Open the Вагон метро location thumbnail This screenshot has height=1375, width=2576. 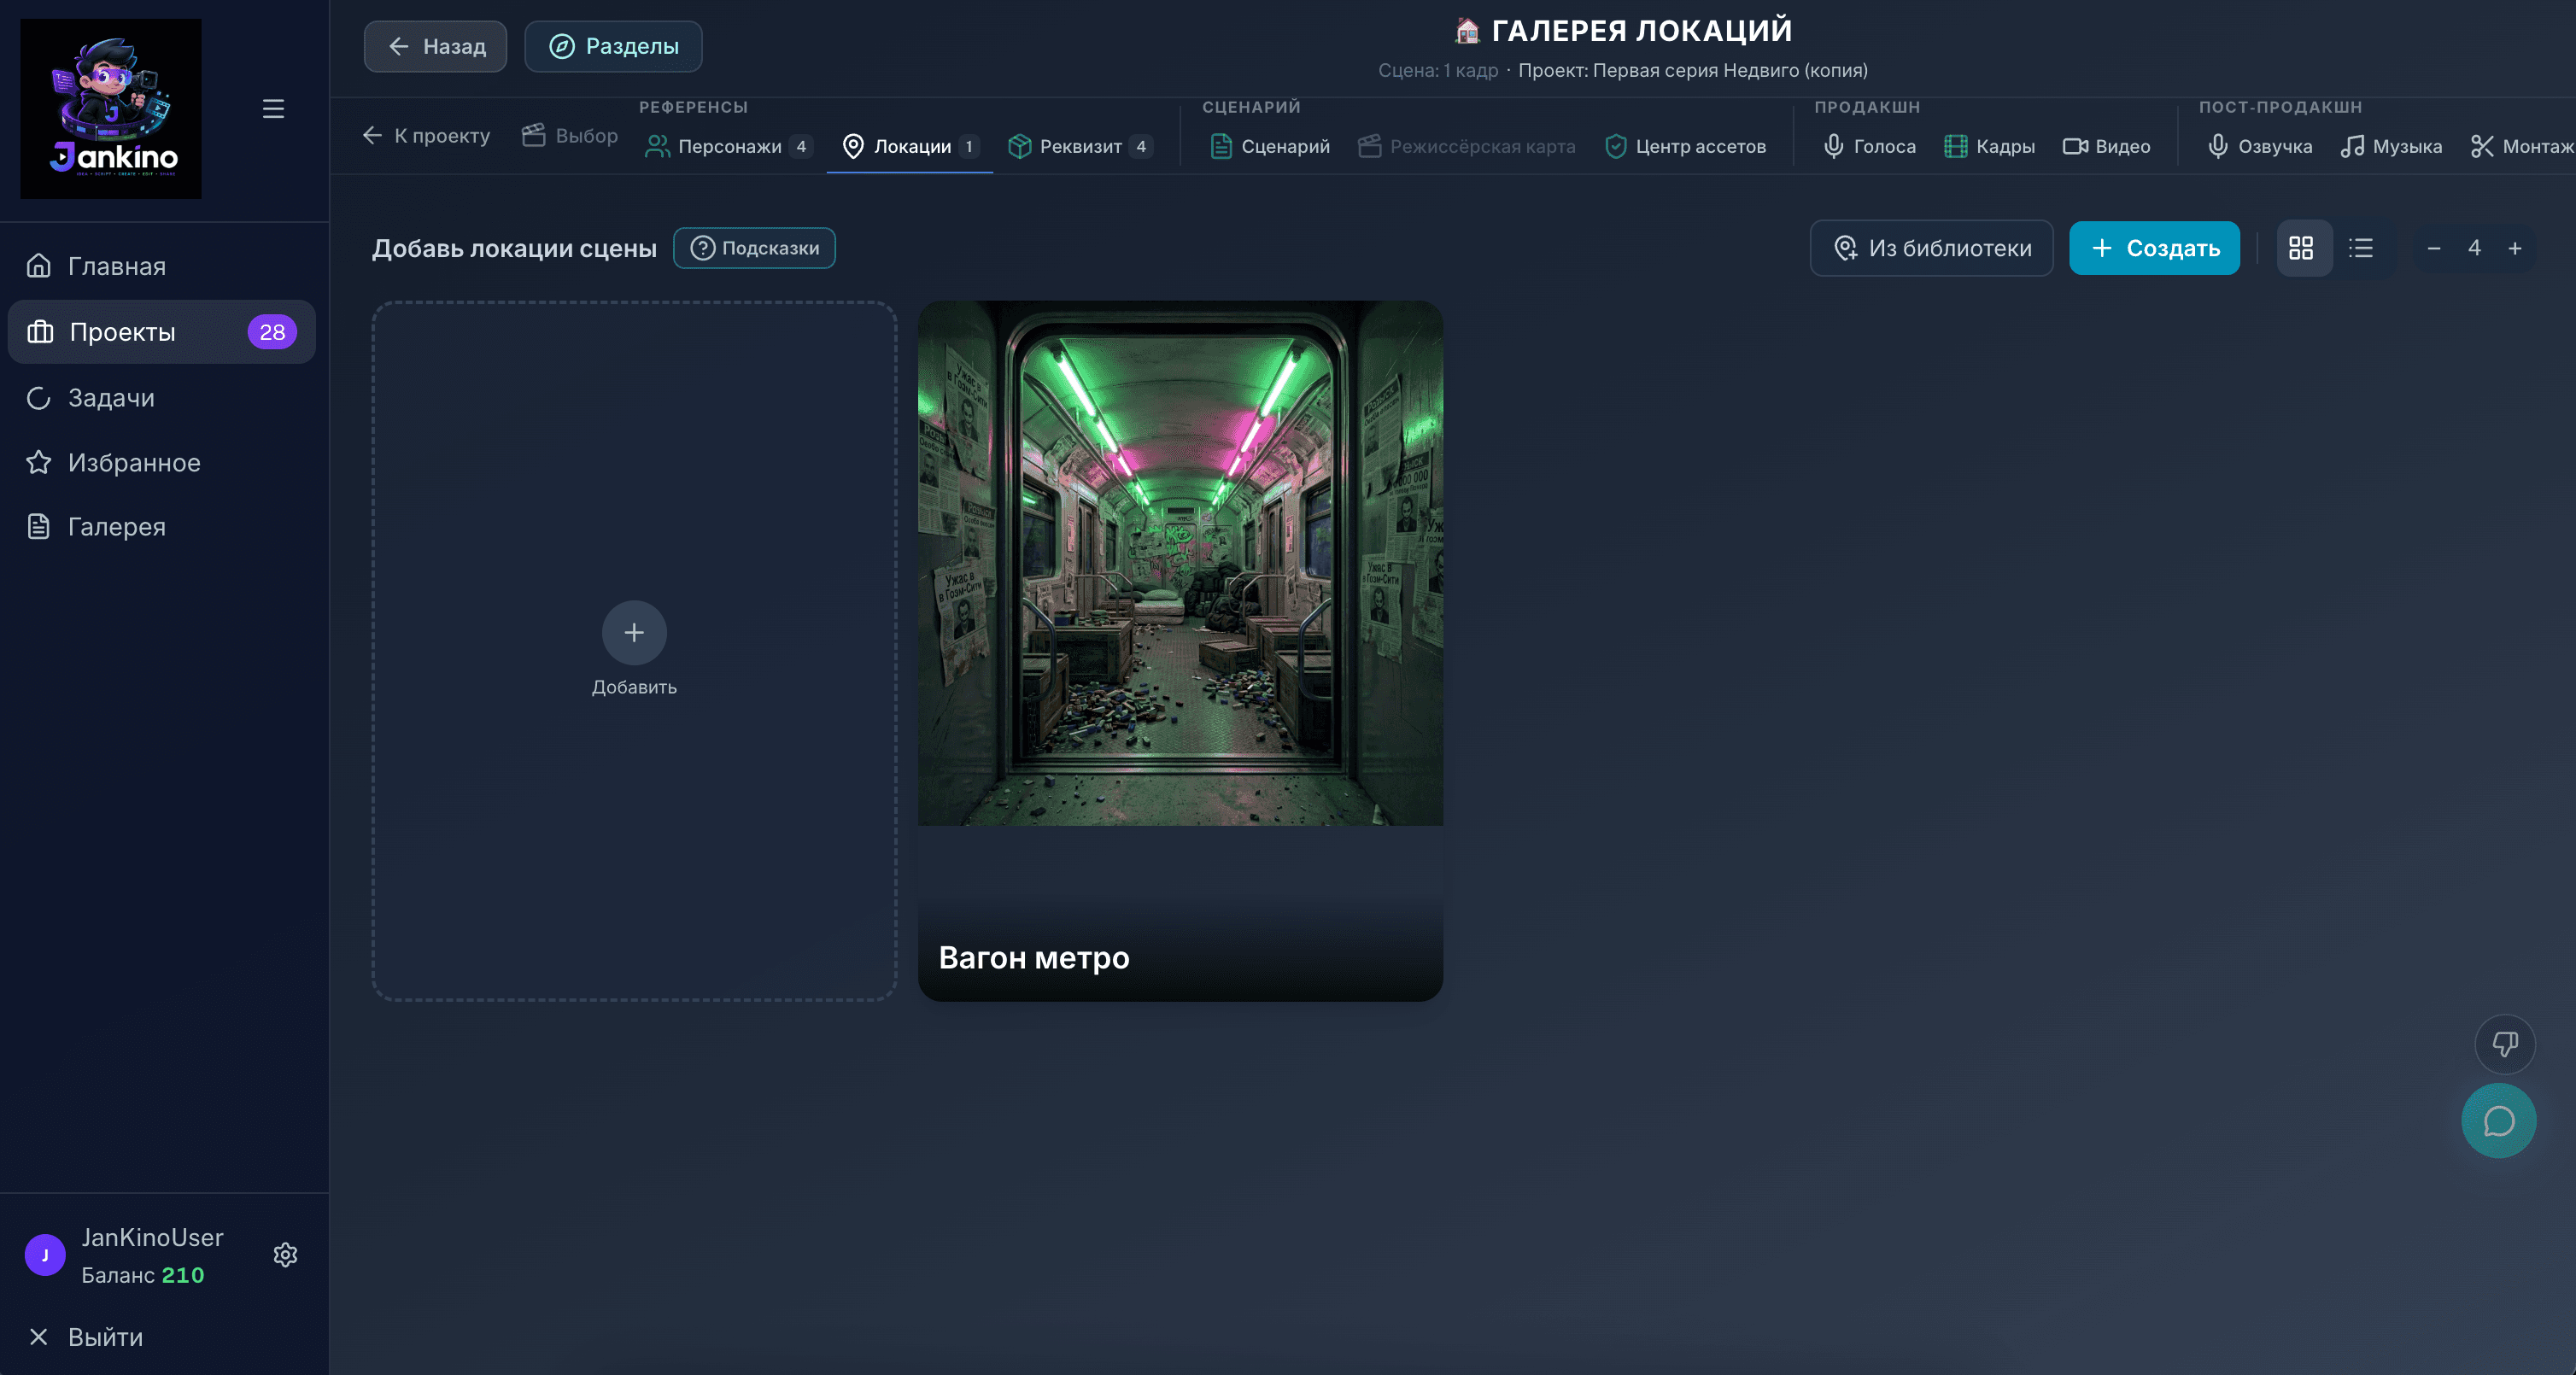[x=1180, y=563]
